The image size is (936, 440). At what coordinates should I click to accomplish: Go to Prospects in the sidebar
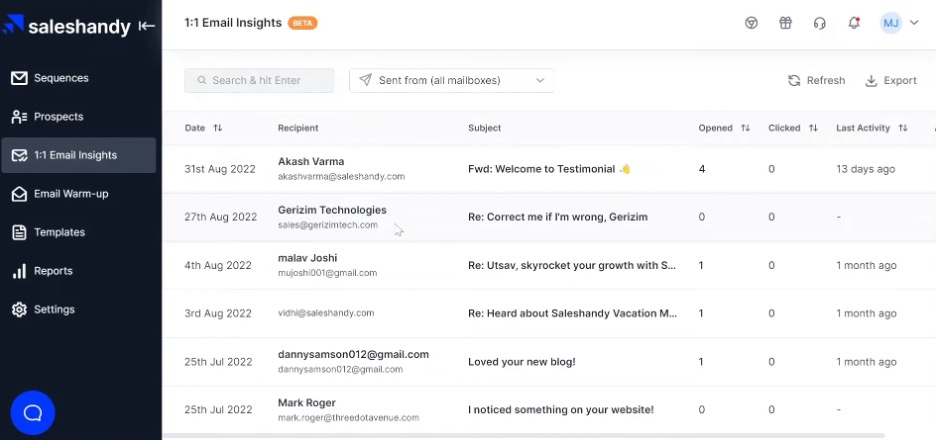[79, 116]
